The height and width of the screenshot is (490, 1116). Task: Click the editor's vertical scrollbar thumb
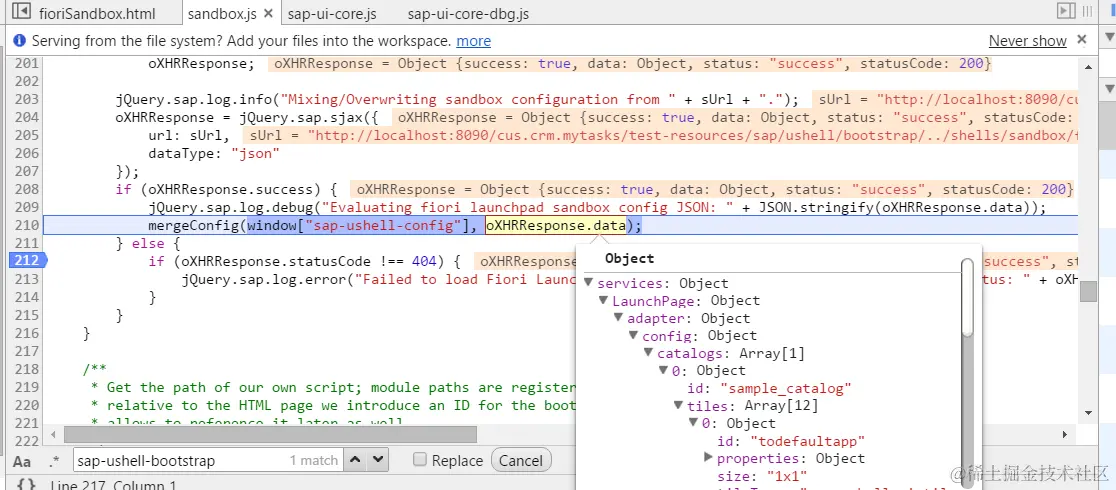pyautogui.click(x=1087, y=291)
